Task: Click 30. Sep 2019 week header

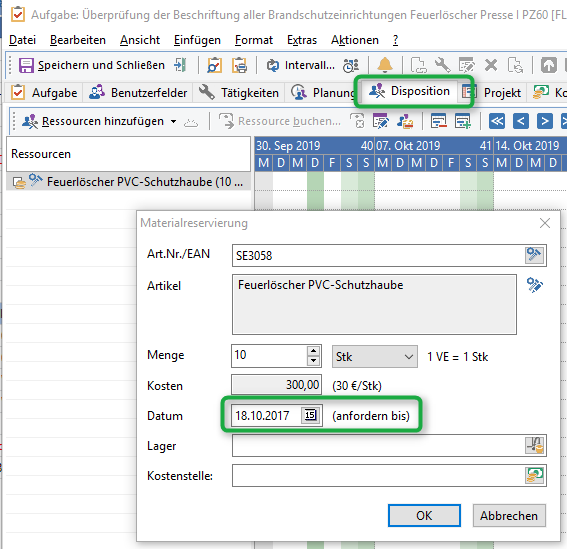Action: 315,146
